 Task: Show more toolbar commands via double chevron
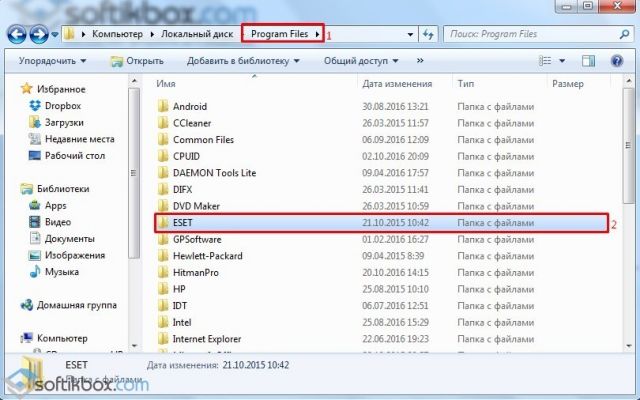coord(420,61)
